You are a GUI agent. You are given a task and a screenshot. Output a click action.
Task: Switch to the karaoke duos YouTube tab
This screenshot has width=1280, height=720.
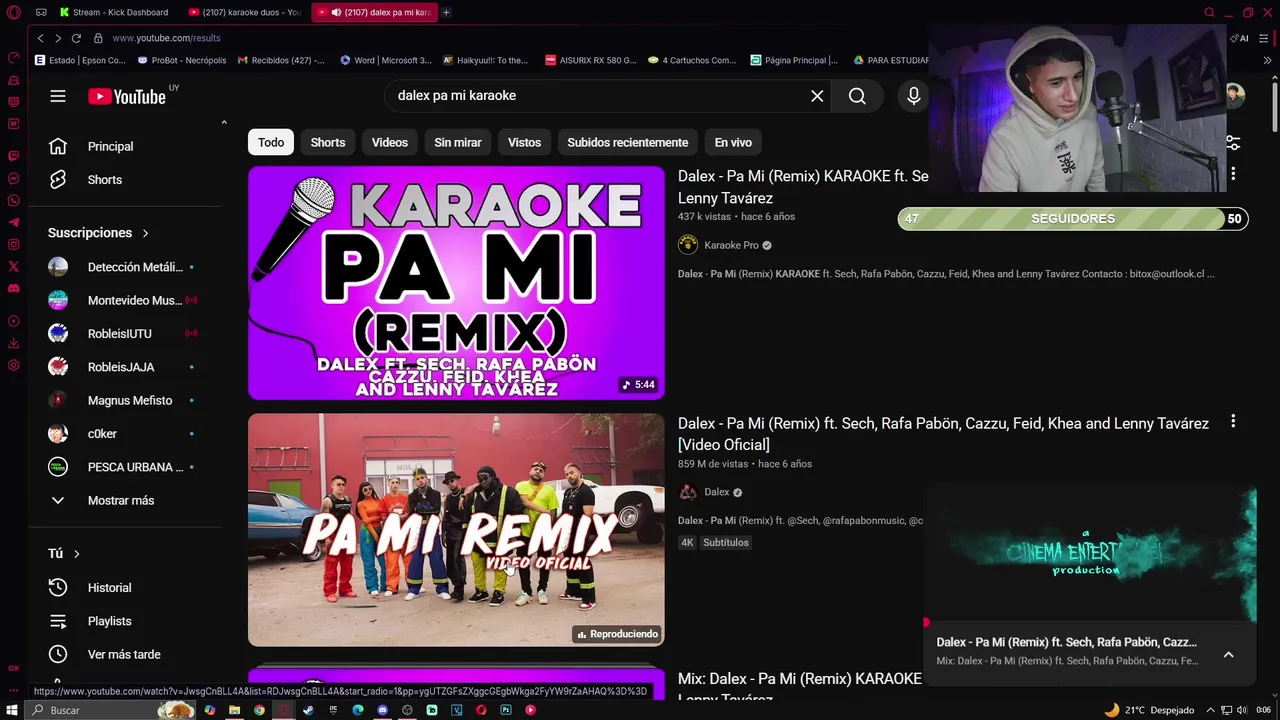coord(246,12)
